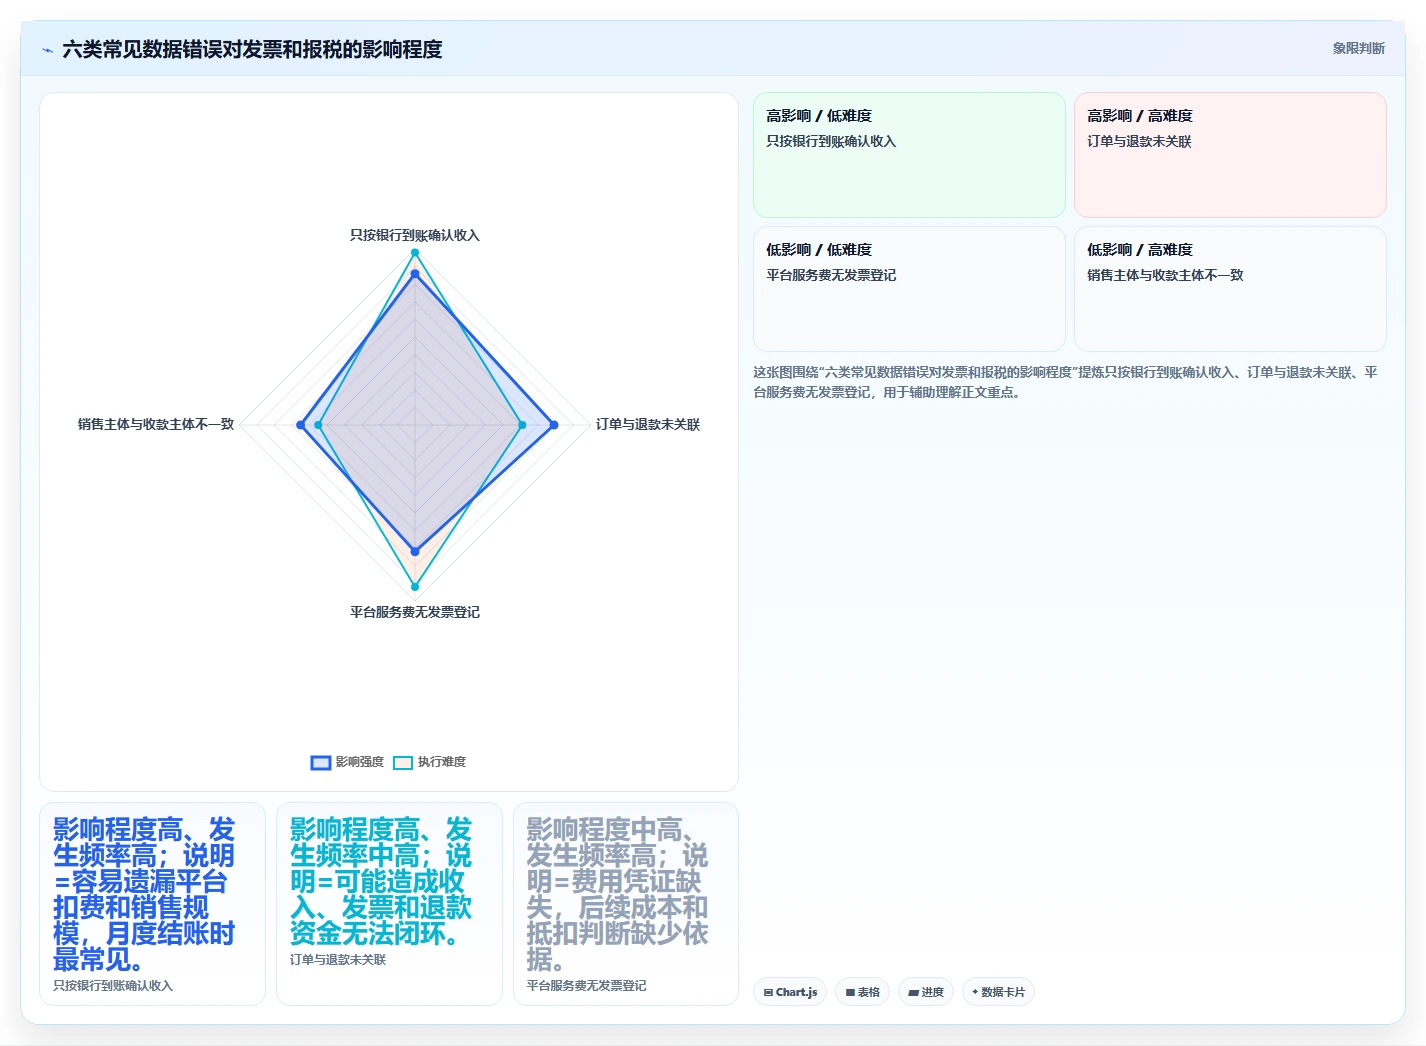
Task: Select the 高影响 / 高难度 quadrant card
Action: click(1230, 155)
